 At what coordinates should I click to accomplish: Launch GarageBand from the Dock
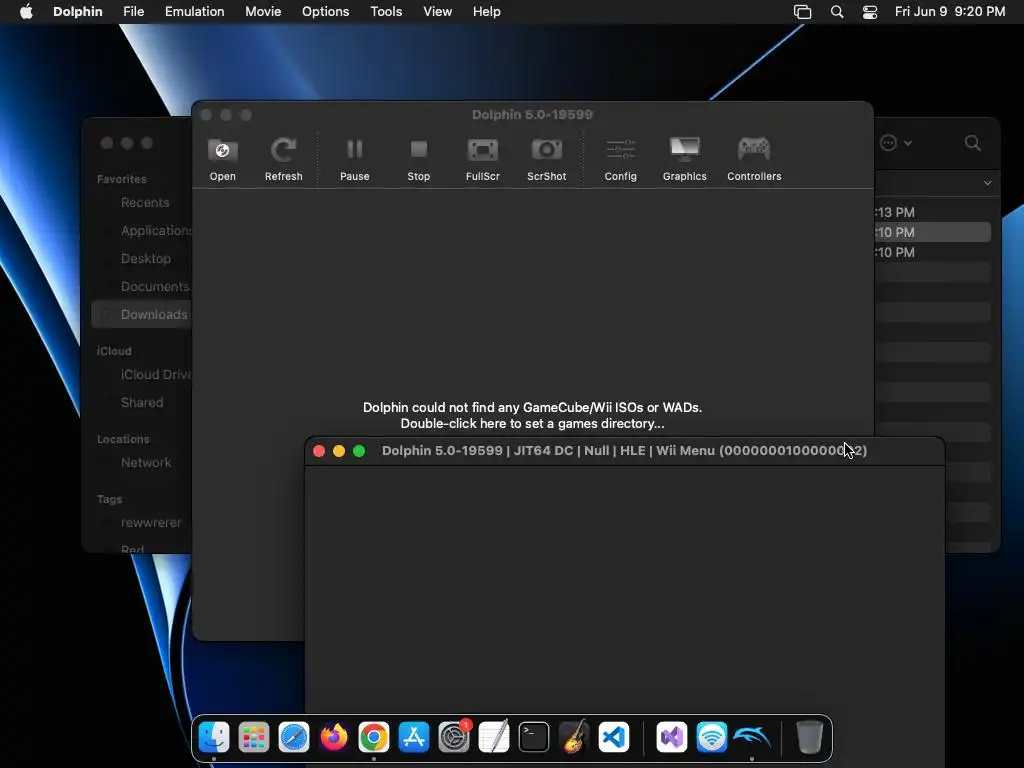pyautogui.click(x=574, y=737)
